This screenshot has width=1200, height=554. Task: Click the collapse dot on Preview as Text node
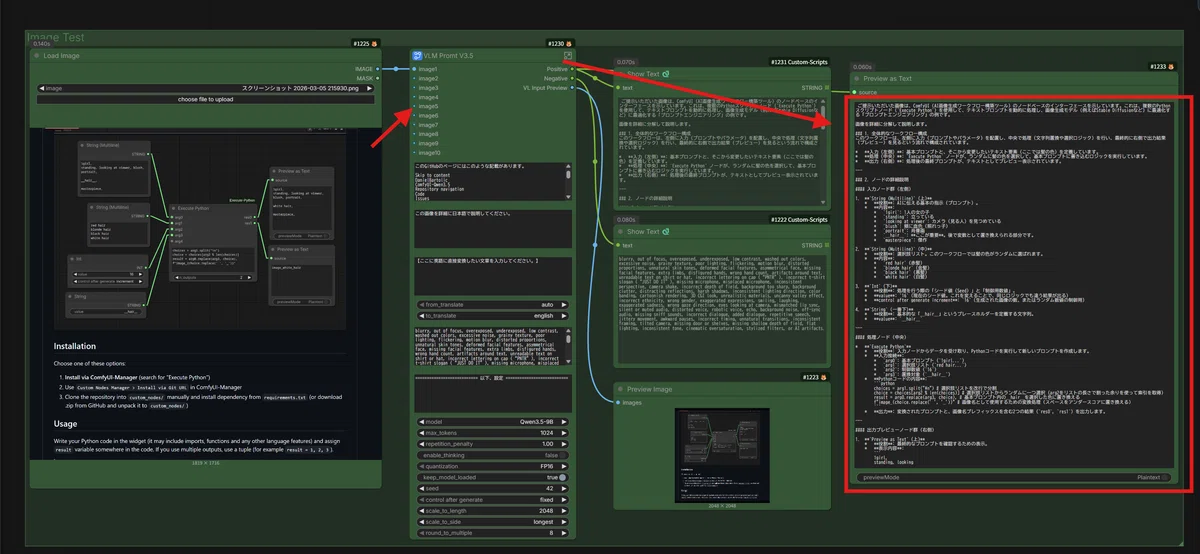click(x=855, y=78)
